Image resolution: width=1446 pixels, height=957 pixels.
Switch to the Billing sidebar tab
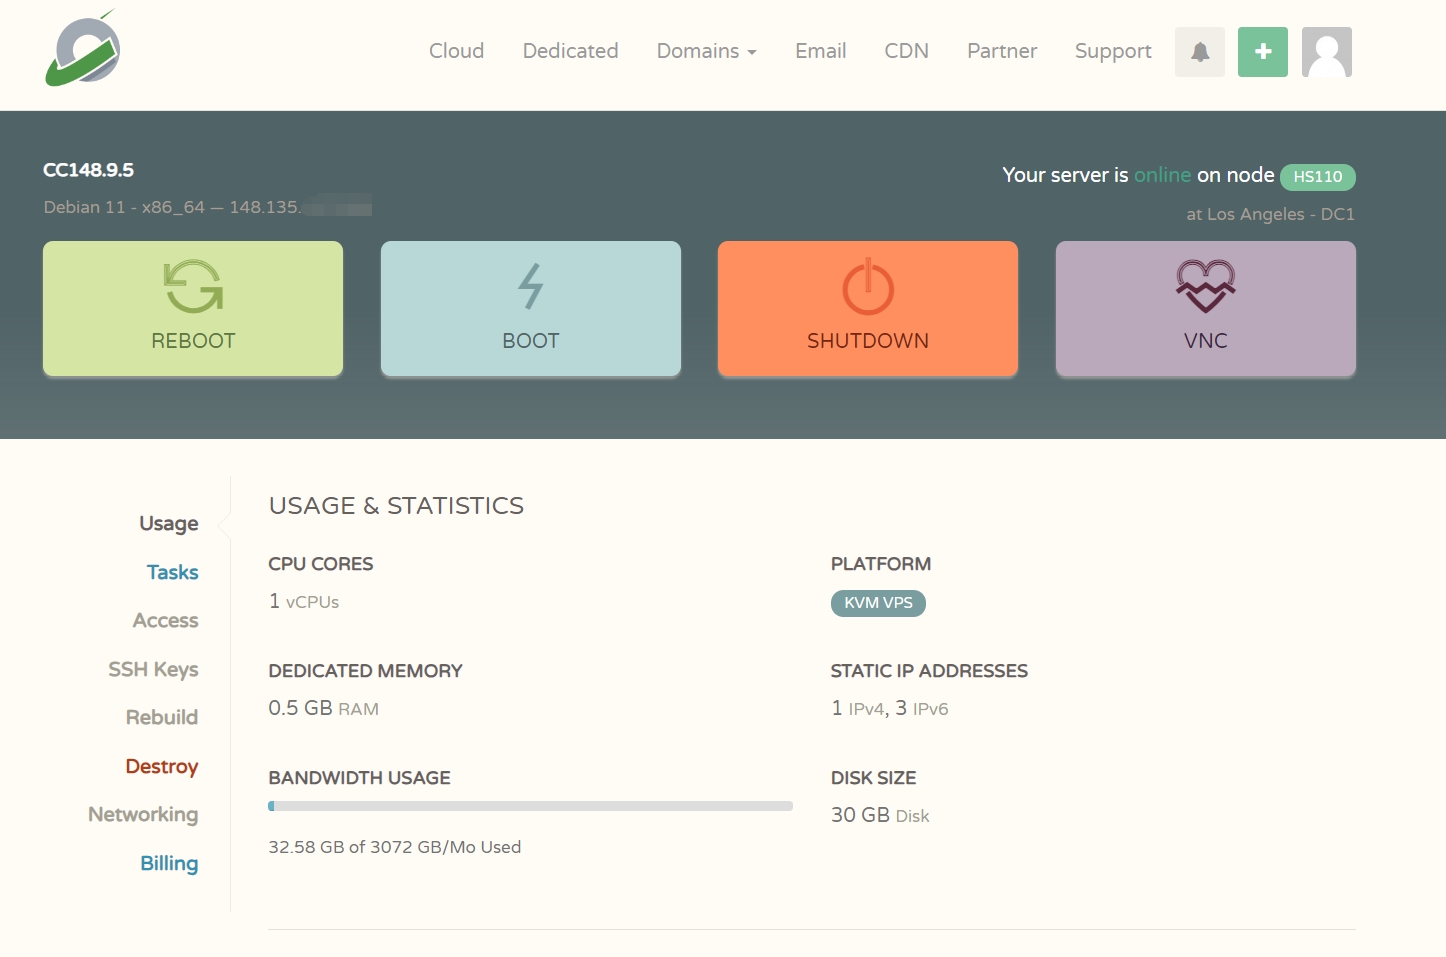(169, 863)
